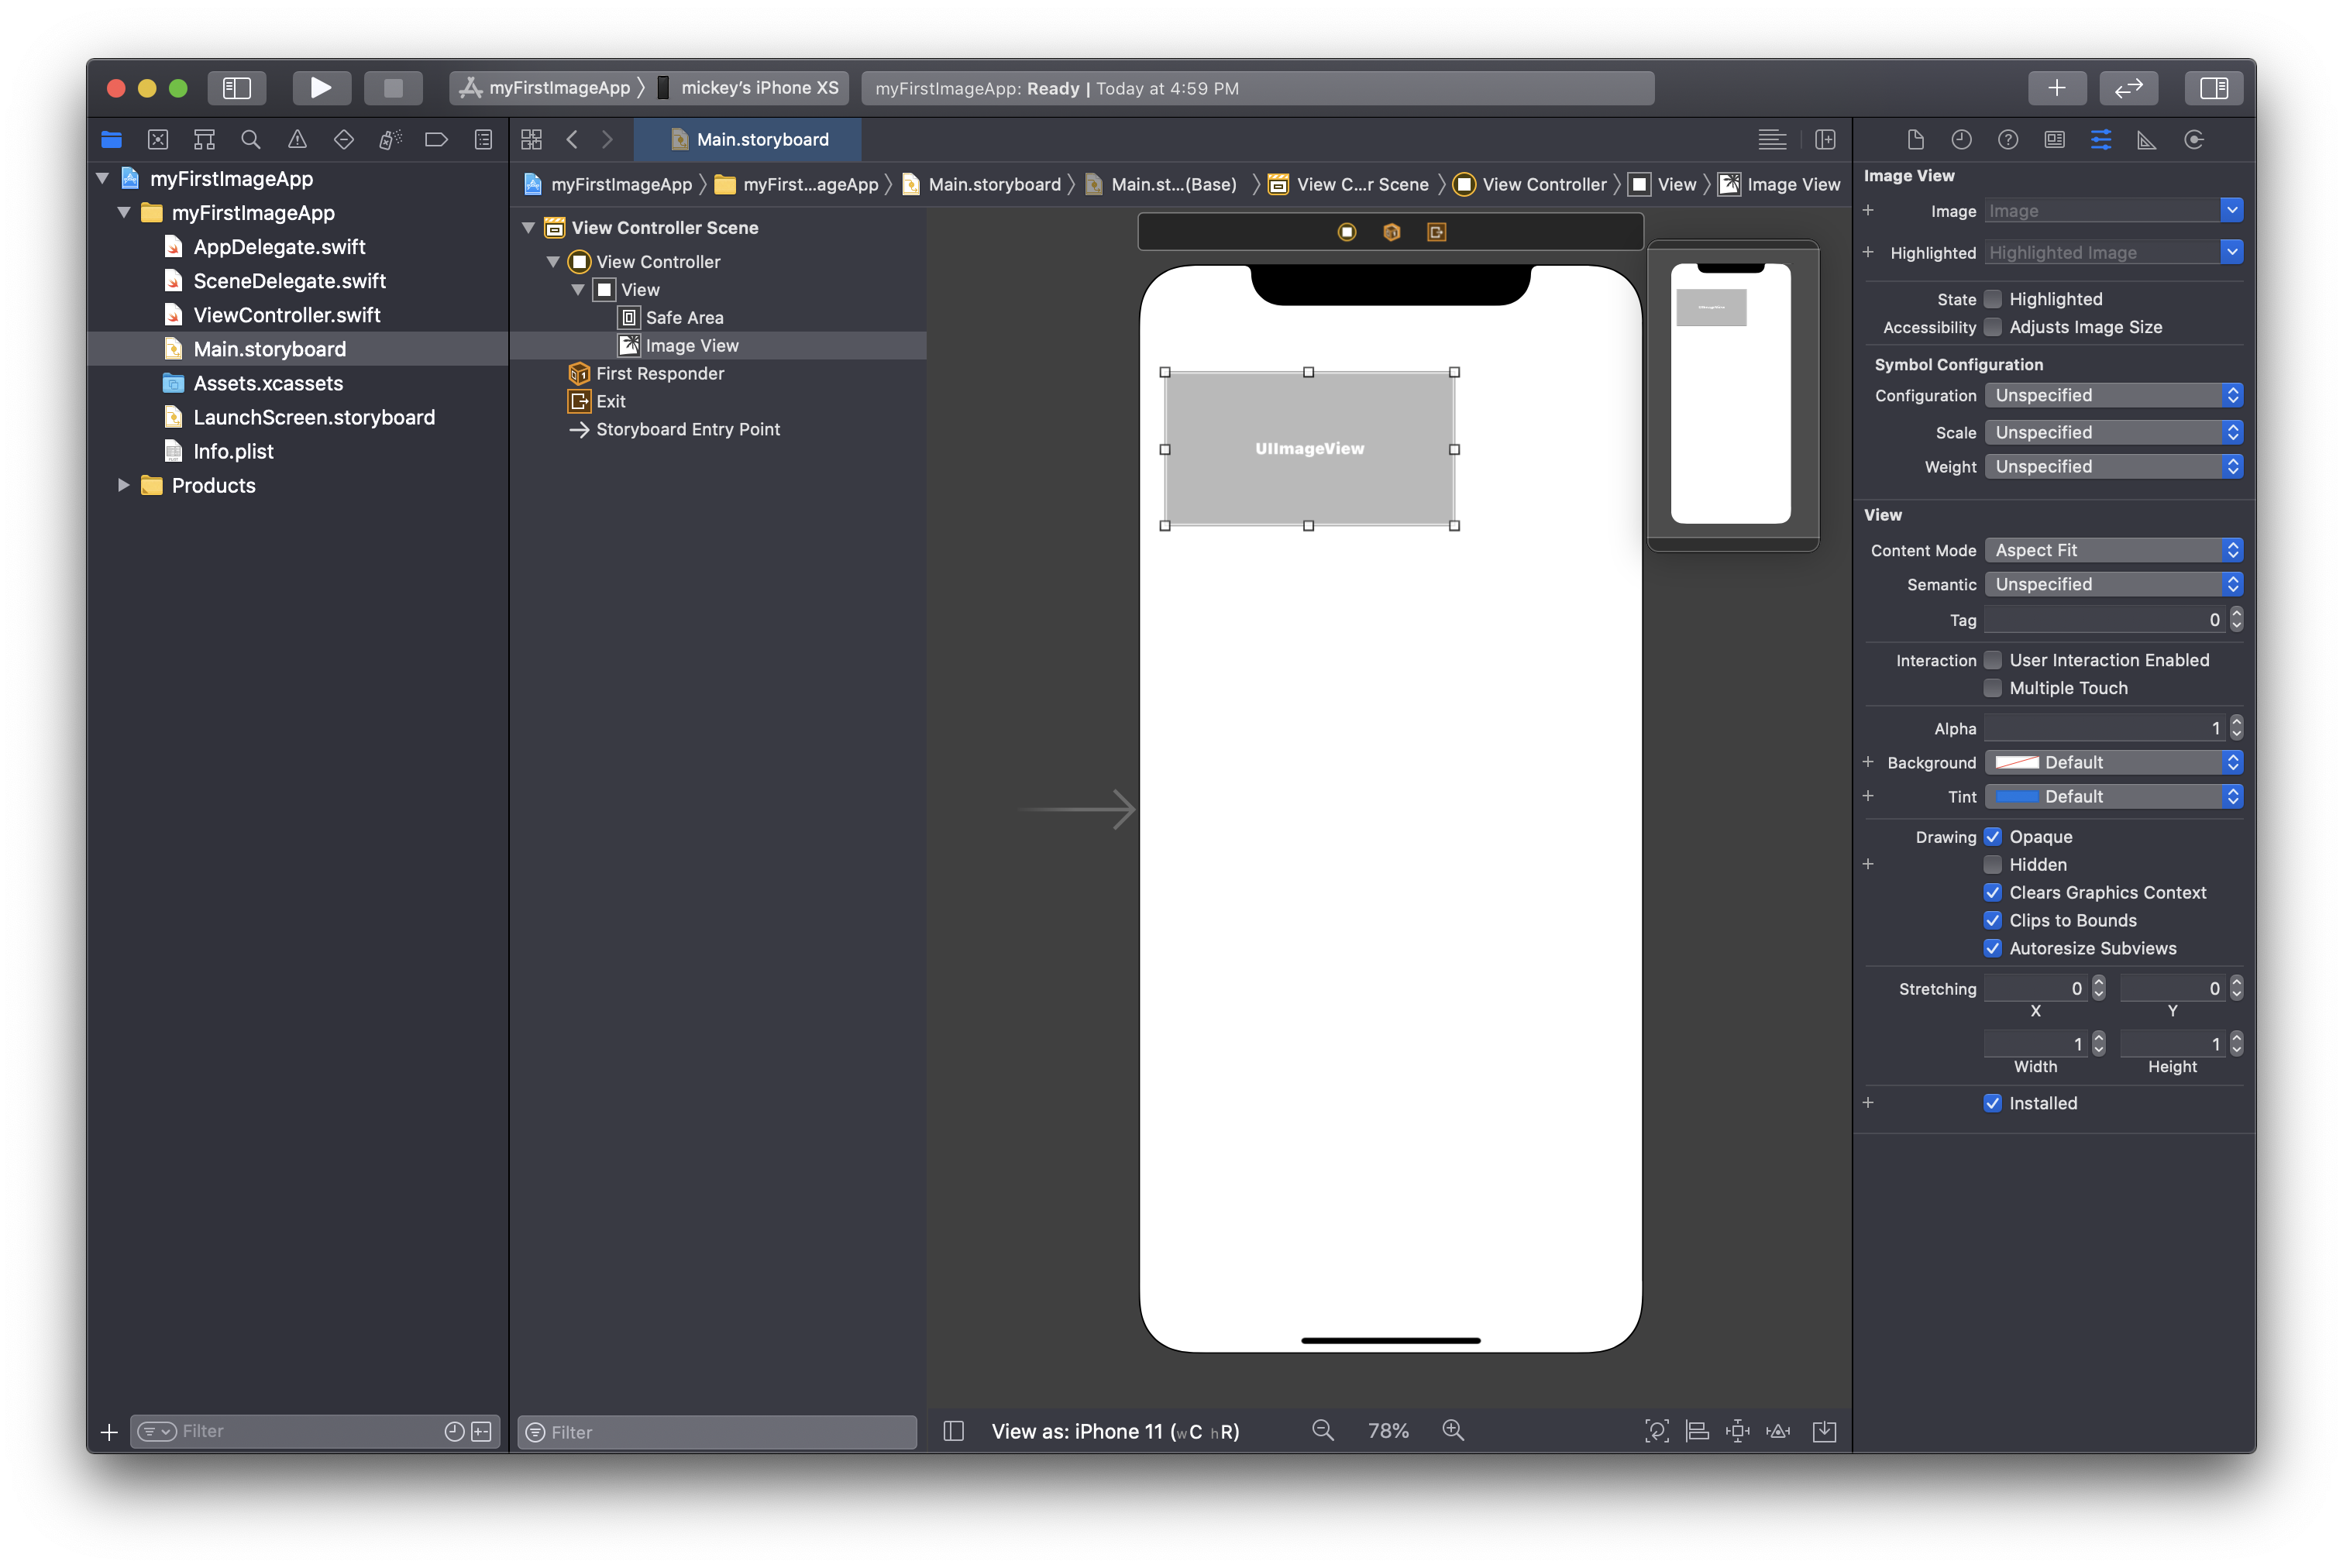The width and height of the screenshot is (2343, 1568).
Task: Toggle the document outline panel
Action: click(x=953, y=1431)
